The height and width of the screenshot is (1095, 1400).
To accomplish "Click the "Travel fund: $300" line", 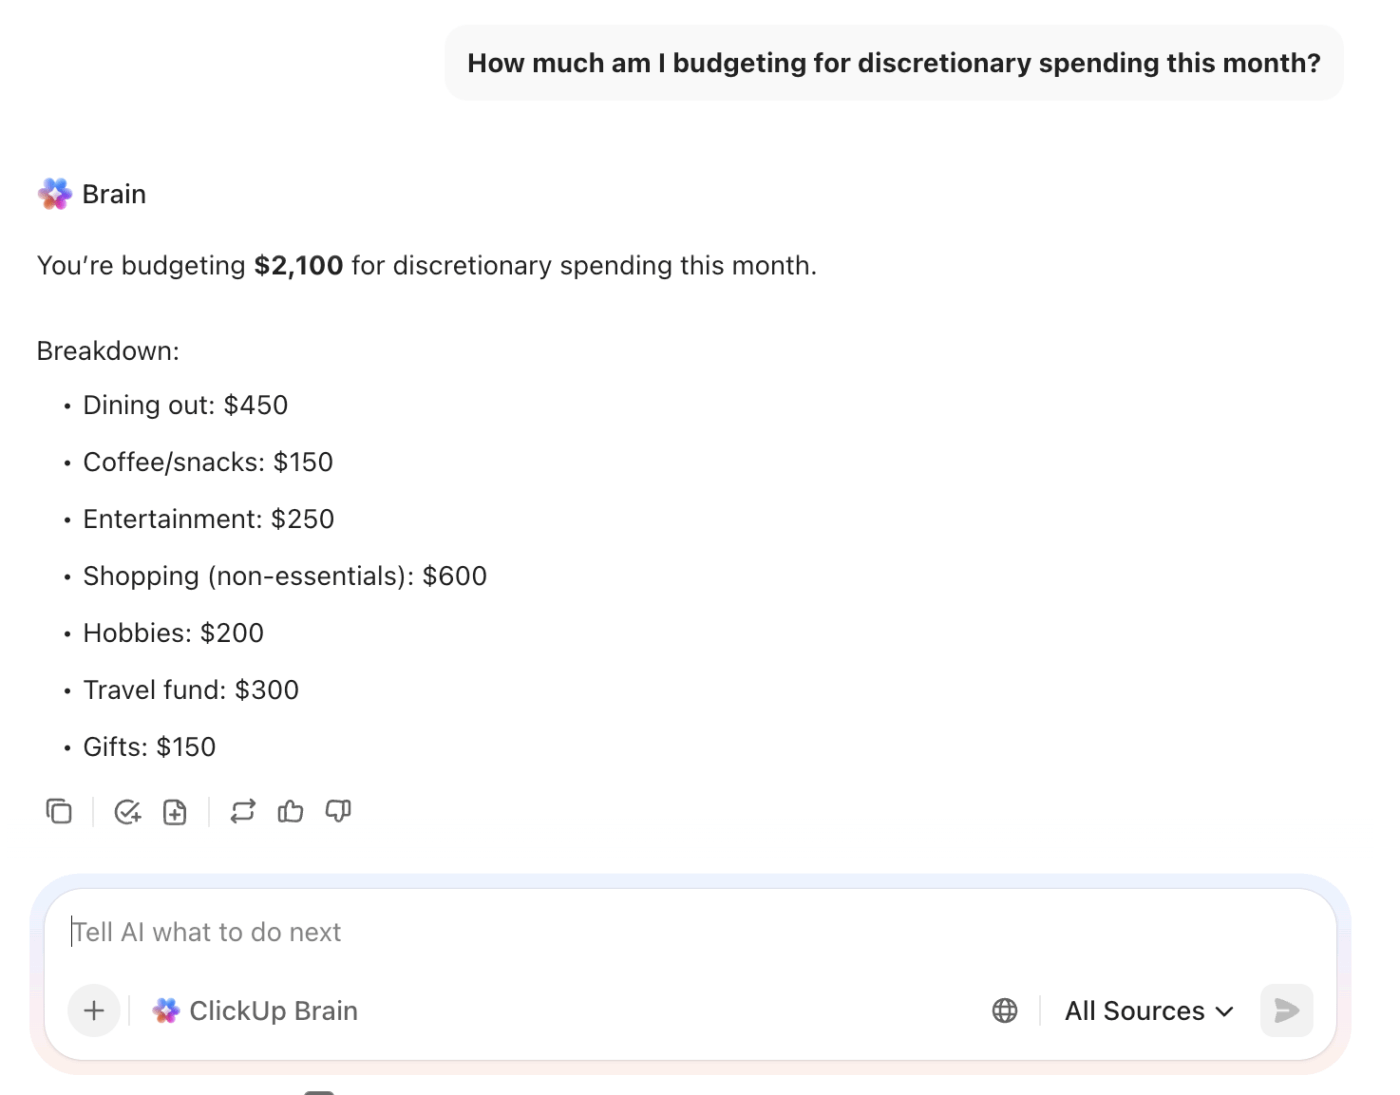I will click(x=190, y=690).
